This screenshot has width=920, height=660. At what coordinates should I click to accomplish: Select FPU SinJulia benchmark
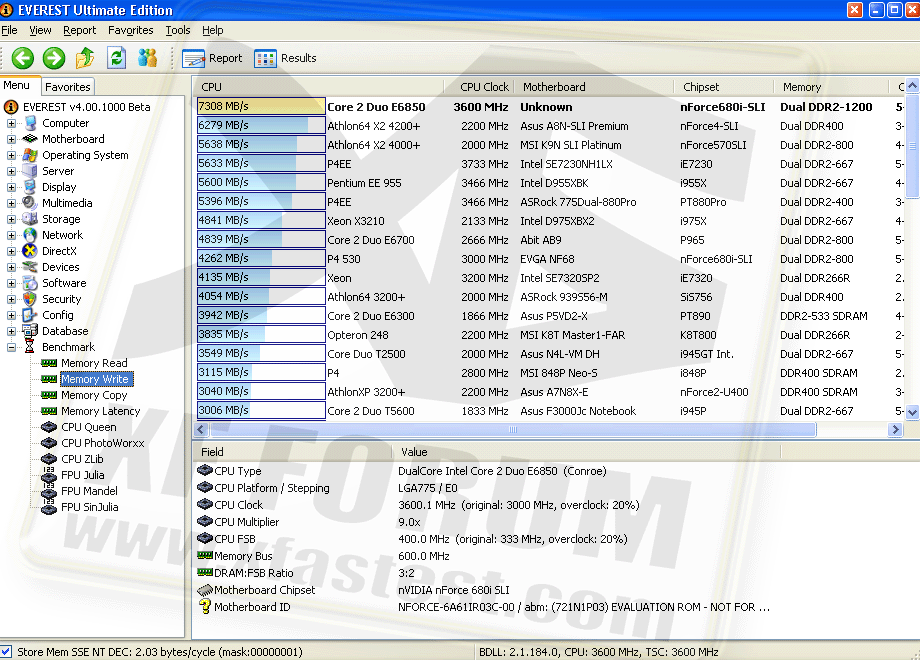click(x=90, y=507)
